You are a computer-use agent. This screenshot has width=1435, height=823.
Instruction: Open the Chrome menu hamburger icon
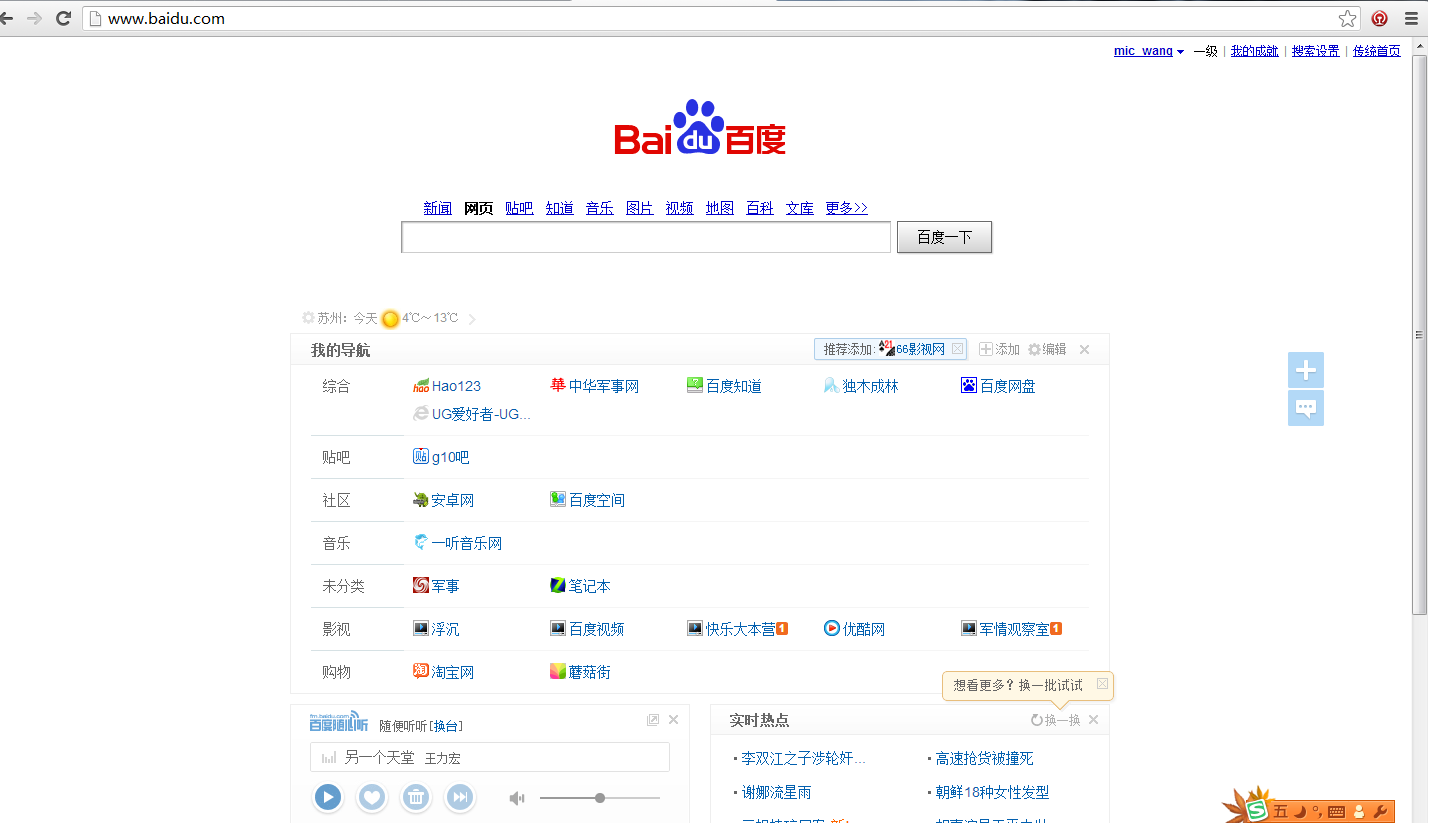pyautogui.click(x=1411, y=18)
